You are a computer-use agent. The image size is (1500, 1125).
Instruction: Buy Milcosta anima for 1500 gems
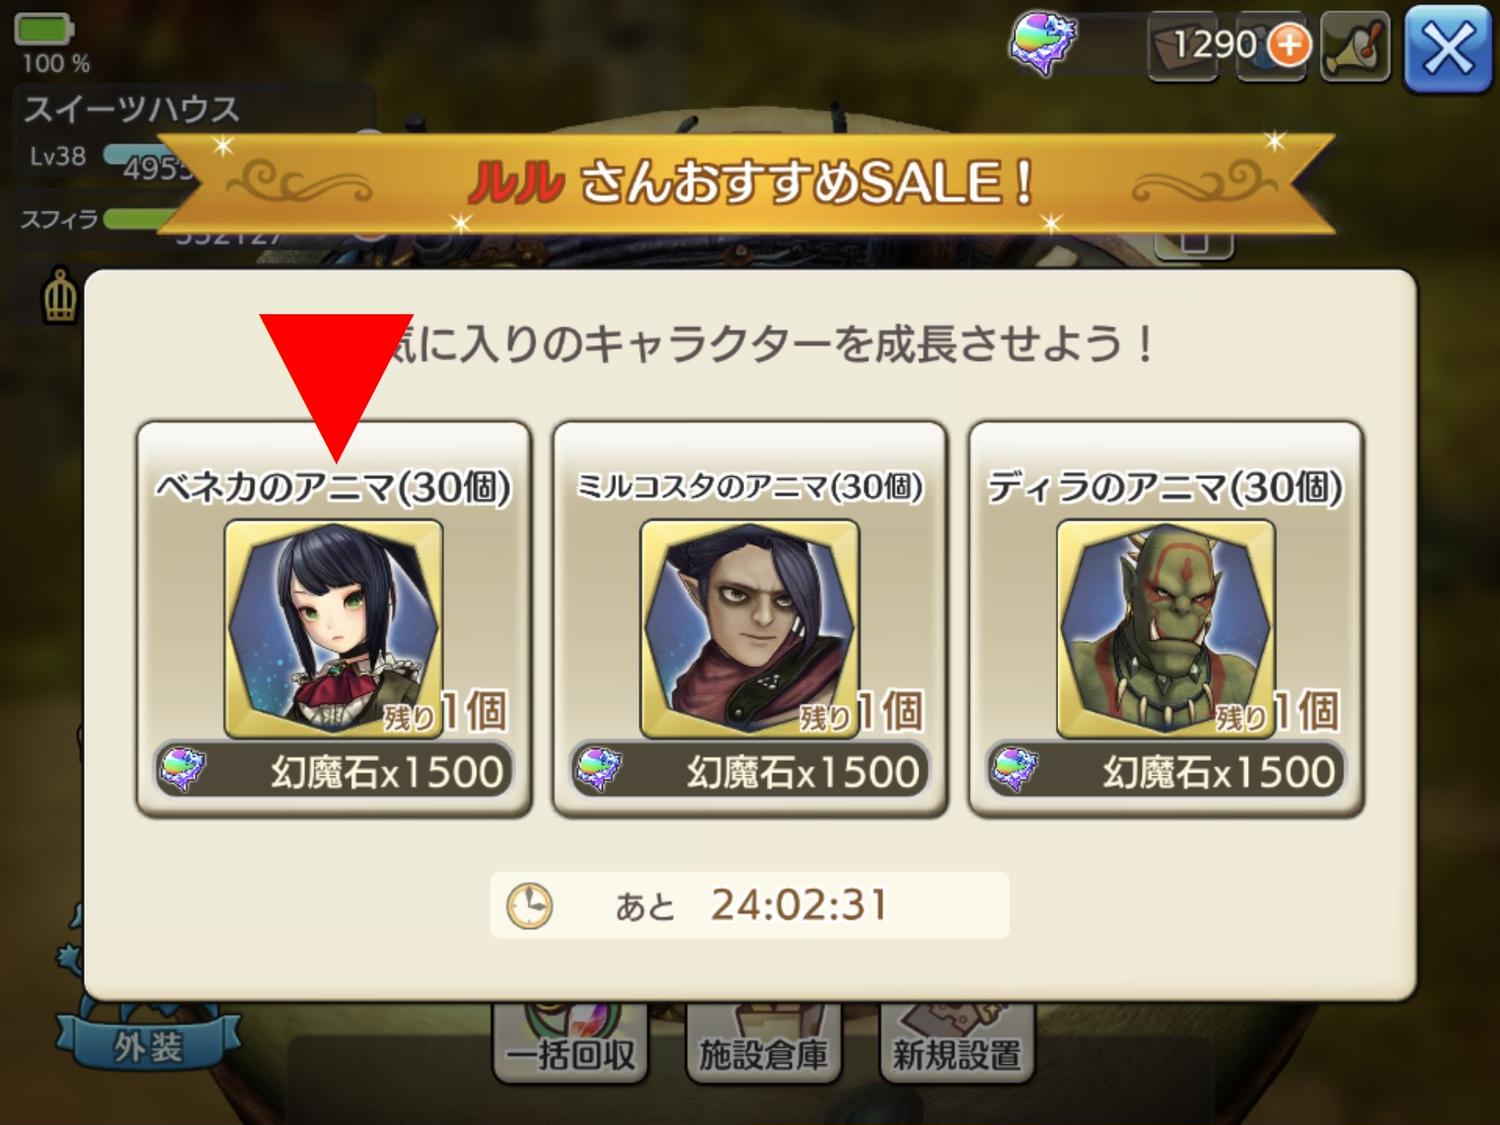(749, 771)
